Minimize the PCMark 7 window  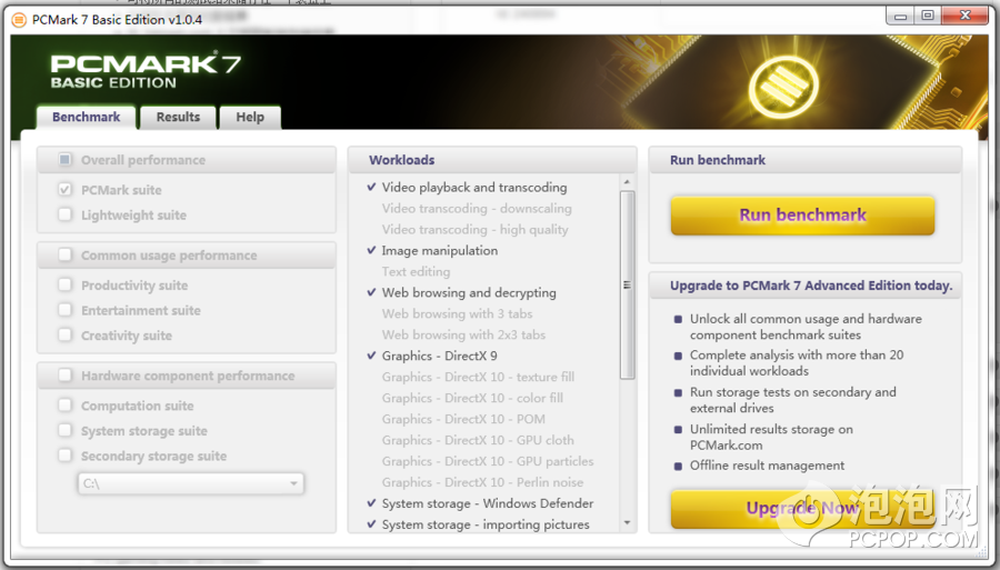[x=901, y=15]
